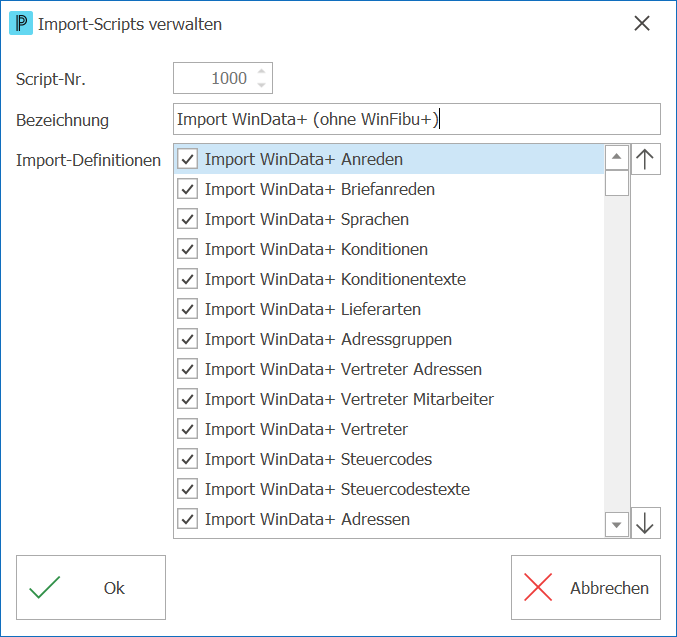
Task: Click list scrollbar down arrow
Action: point(617,525)
